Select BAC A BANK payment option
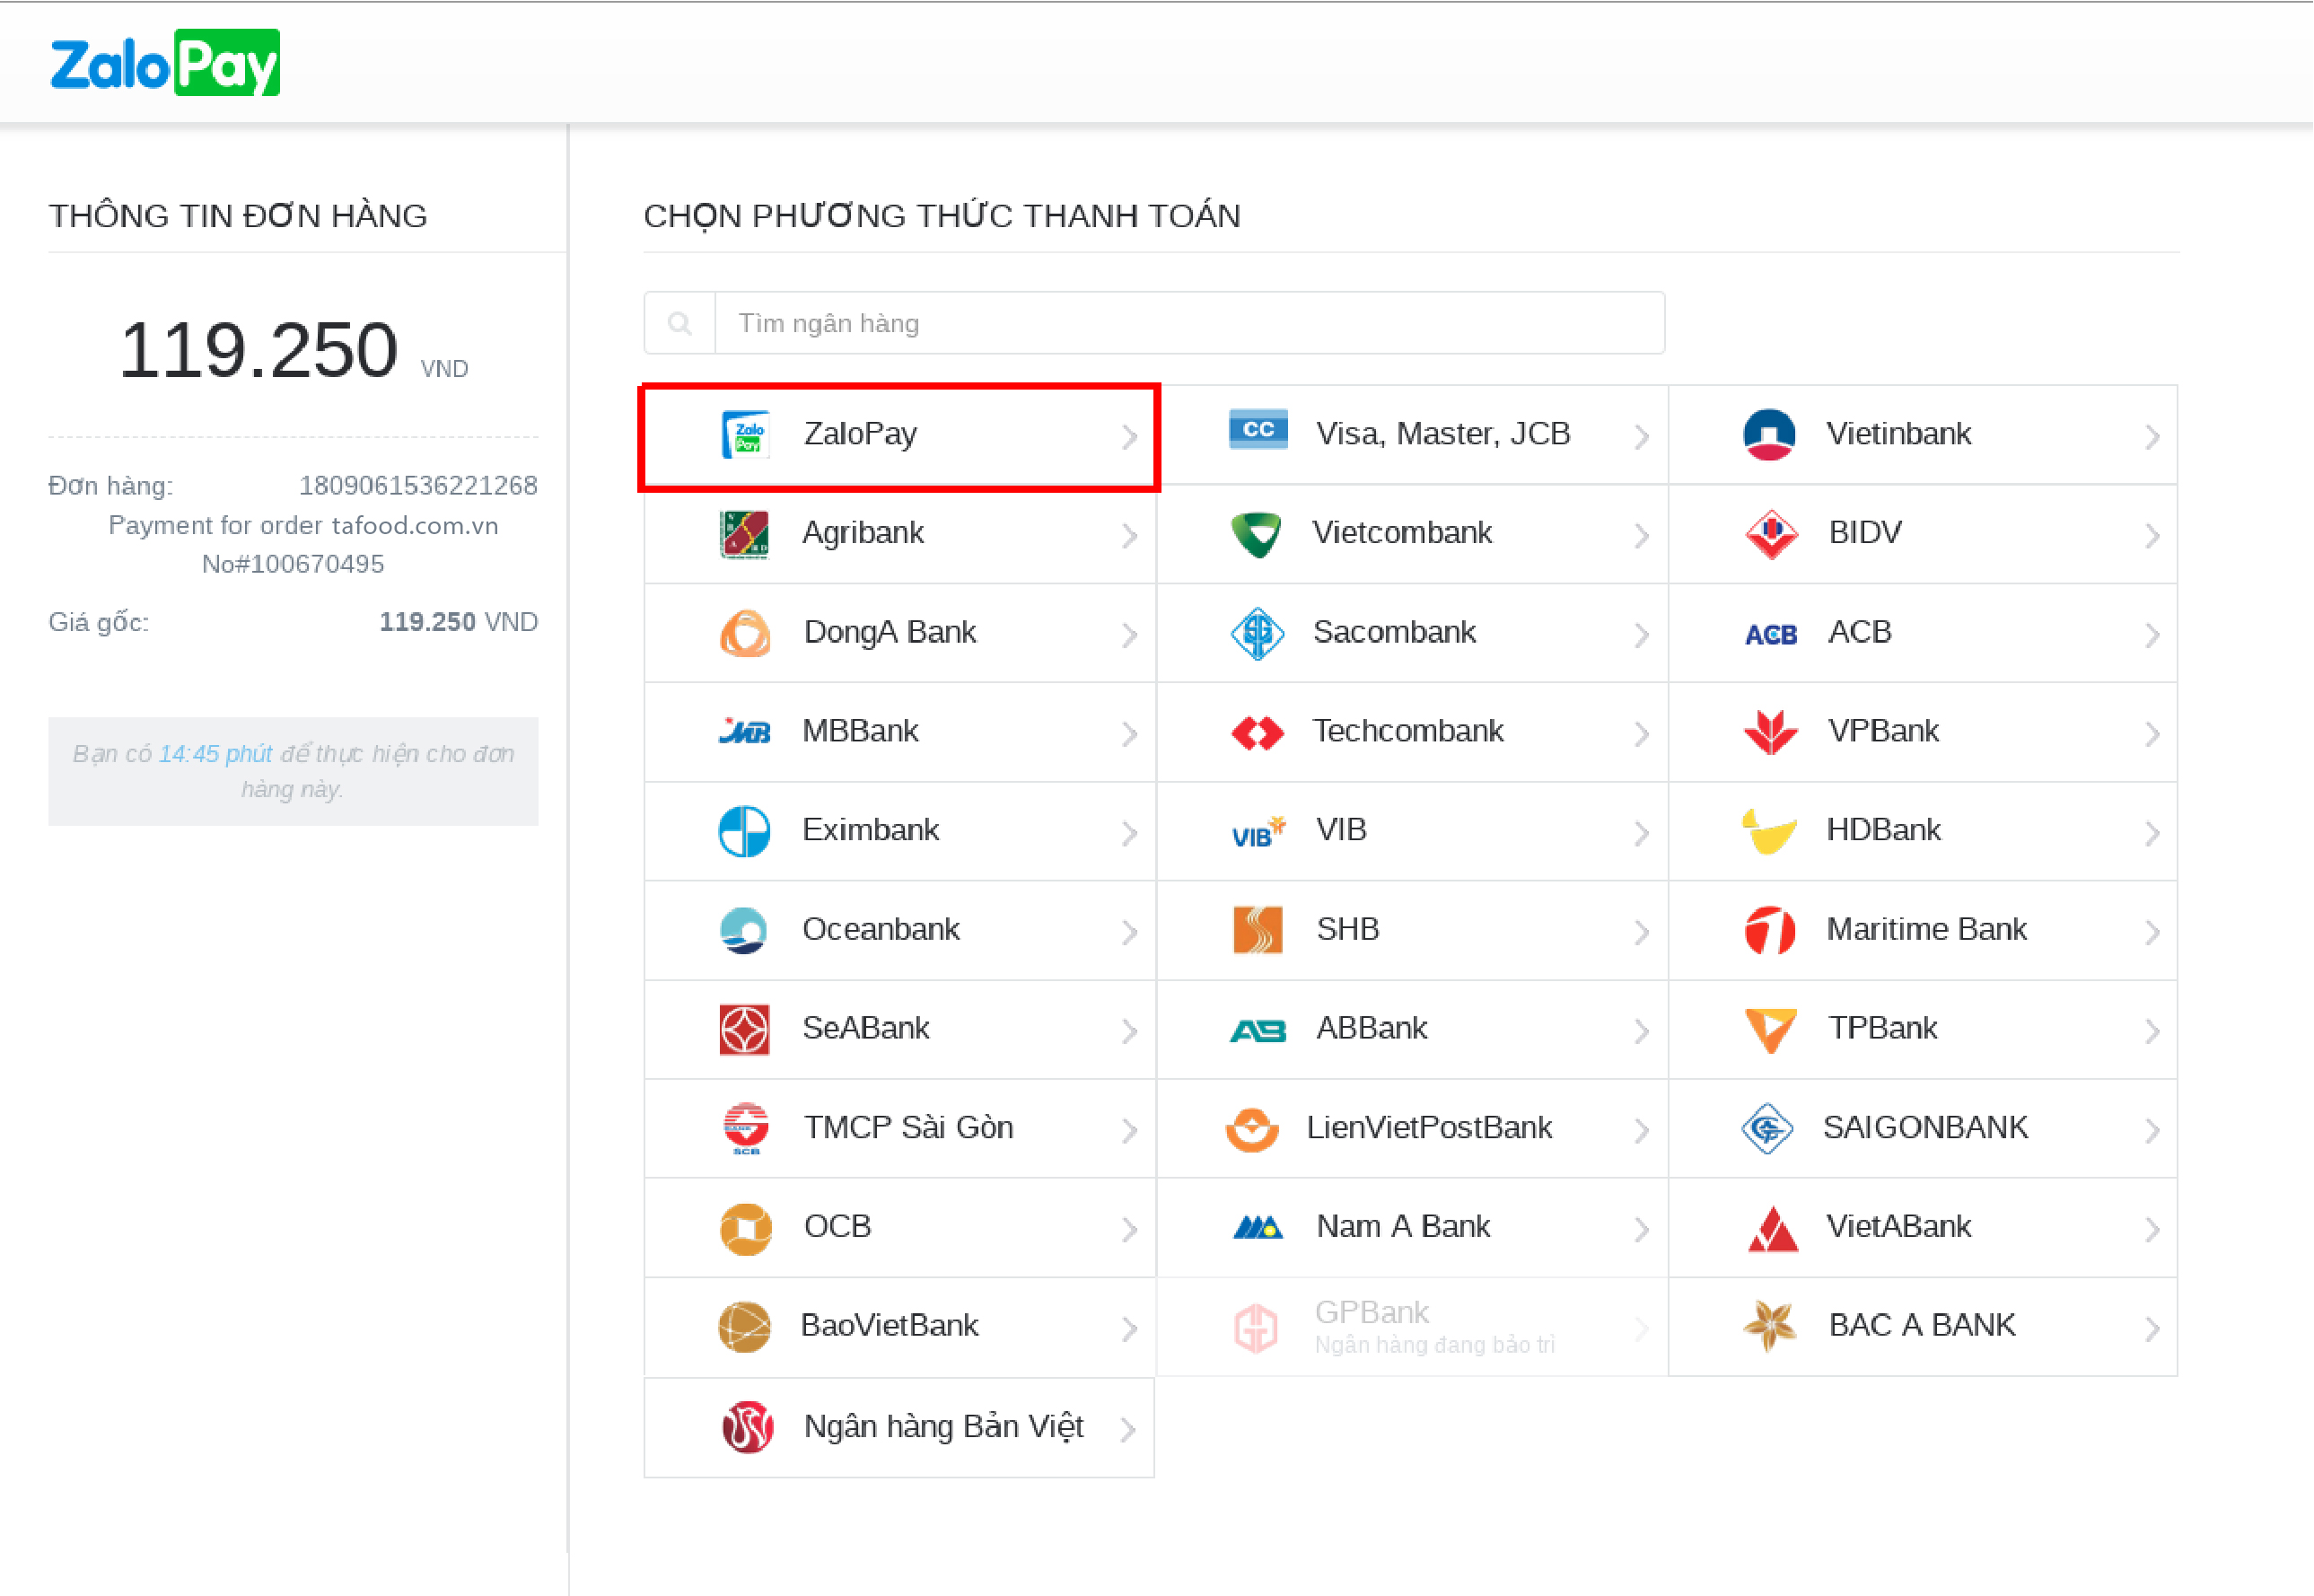The width and height of the screenshot is (2314, 1596). pos(1923,1327)
